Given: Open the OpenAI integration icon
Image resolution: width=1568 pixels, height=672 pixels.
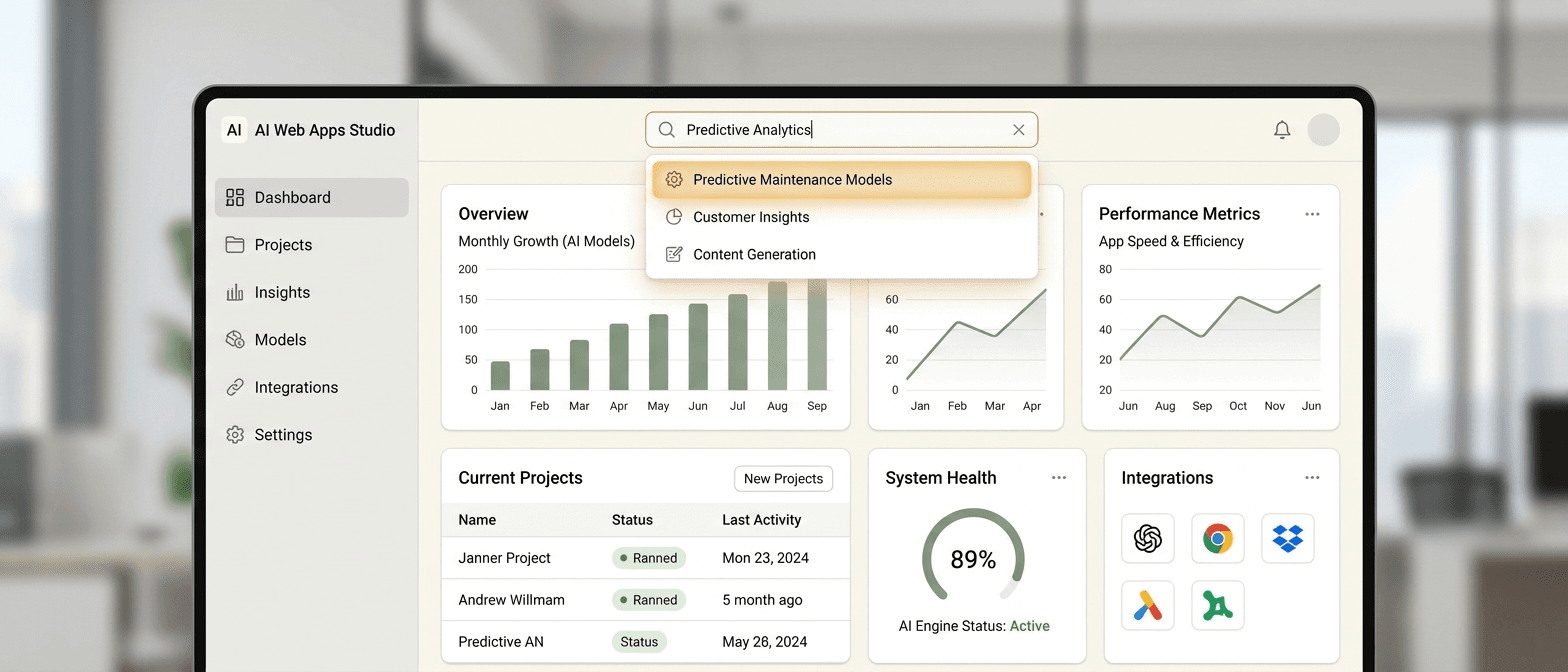Looking at the screenshot, I should pyautogui.click(x=1148, y=539).
